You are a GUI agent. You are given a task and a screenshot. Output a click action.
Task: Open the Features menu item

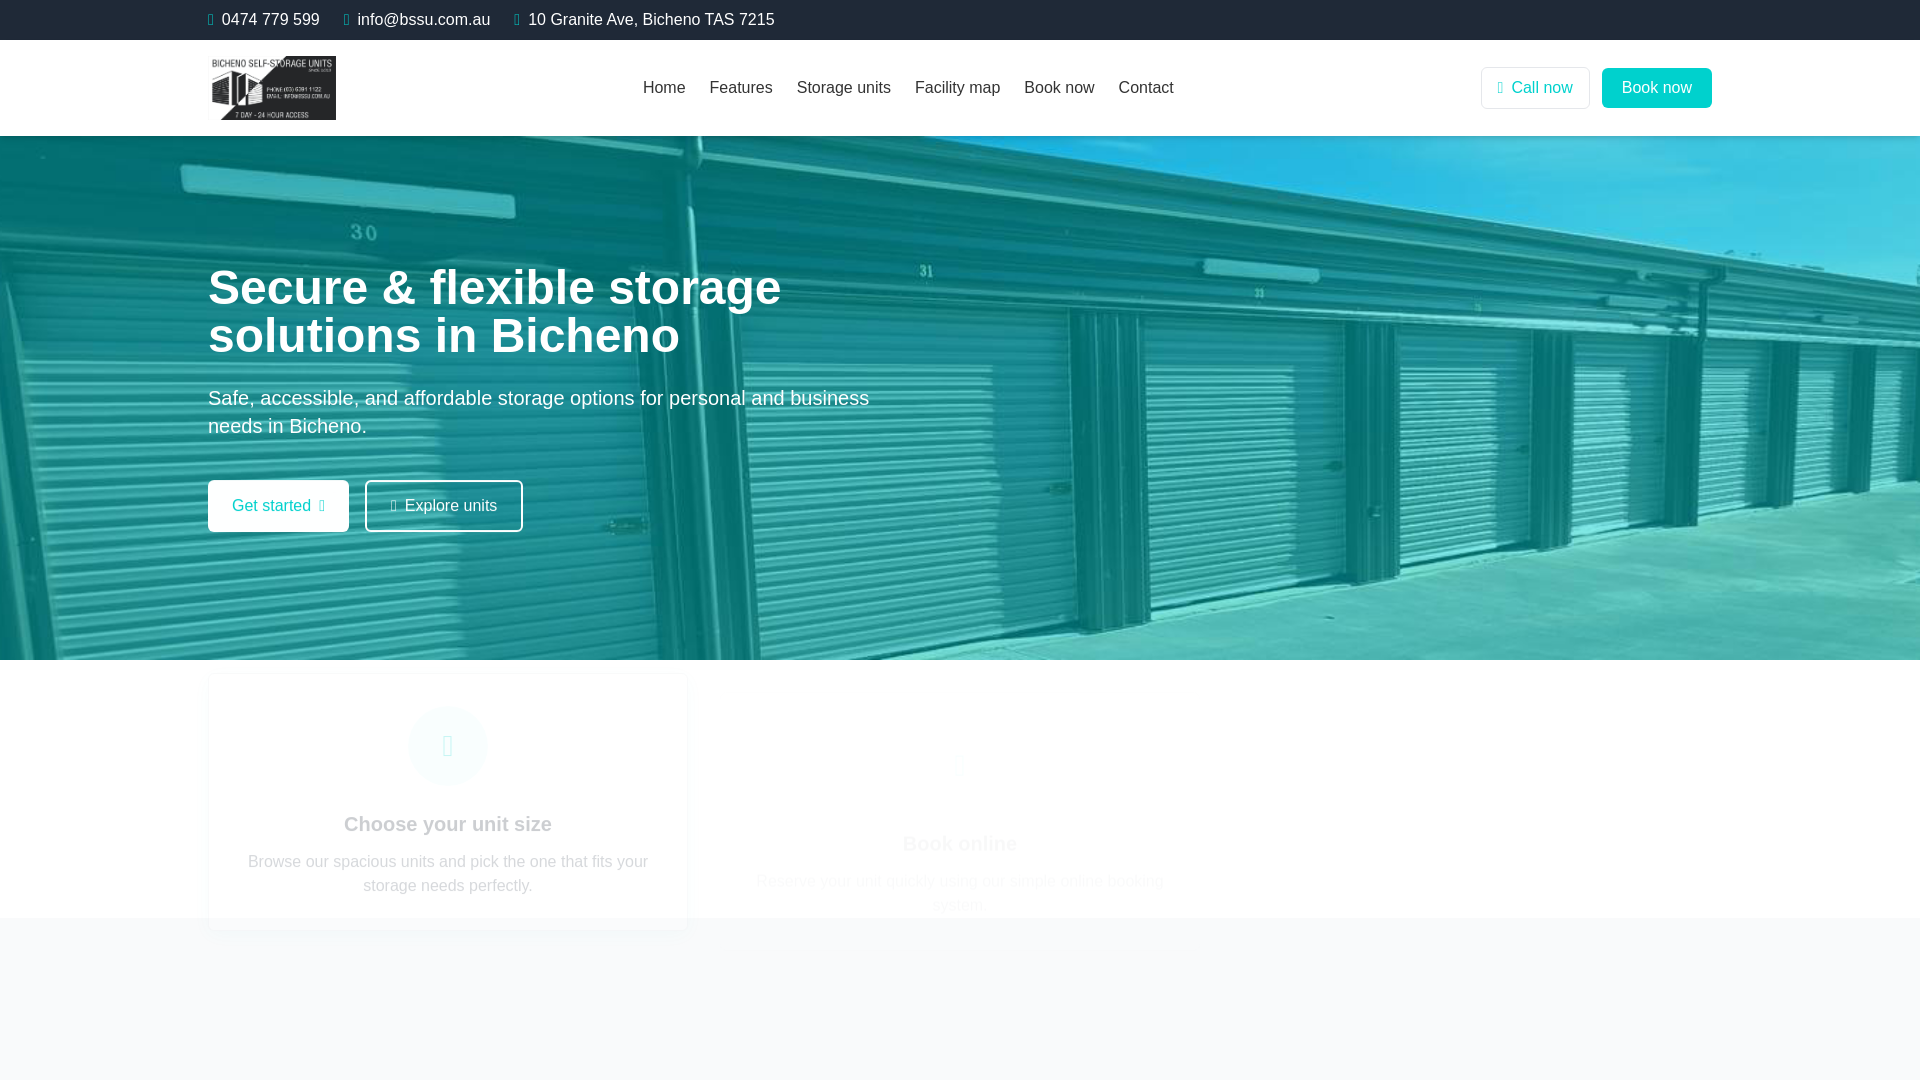(x=741, y=88)
